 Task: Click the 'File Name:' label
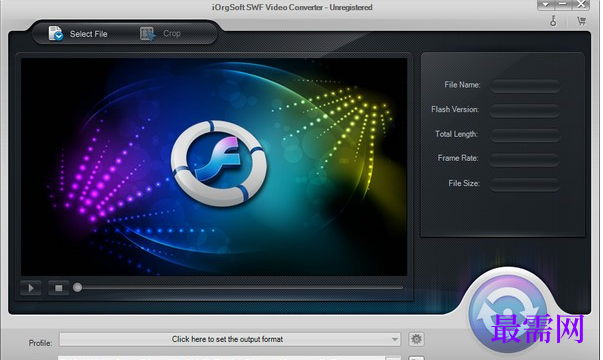[462, 85]
